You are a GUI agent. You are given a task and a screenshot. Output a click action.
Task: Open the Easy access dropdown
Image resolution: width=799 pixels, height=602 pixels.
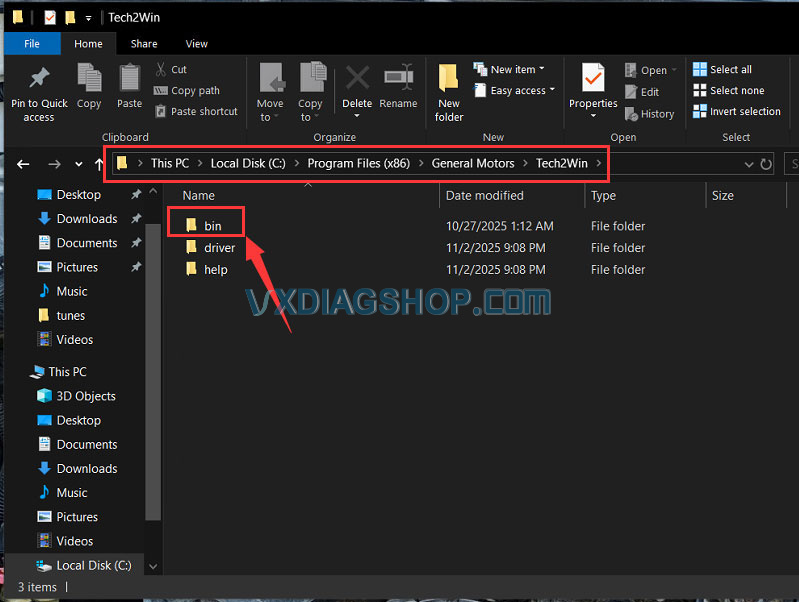pyautogui.click(x=514, y=91)
